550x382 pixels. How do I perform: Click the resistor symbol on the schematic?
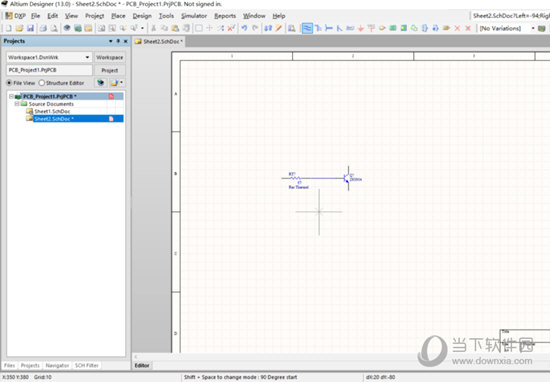pyautogui.click(x=295, y=178)
